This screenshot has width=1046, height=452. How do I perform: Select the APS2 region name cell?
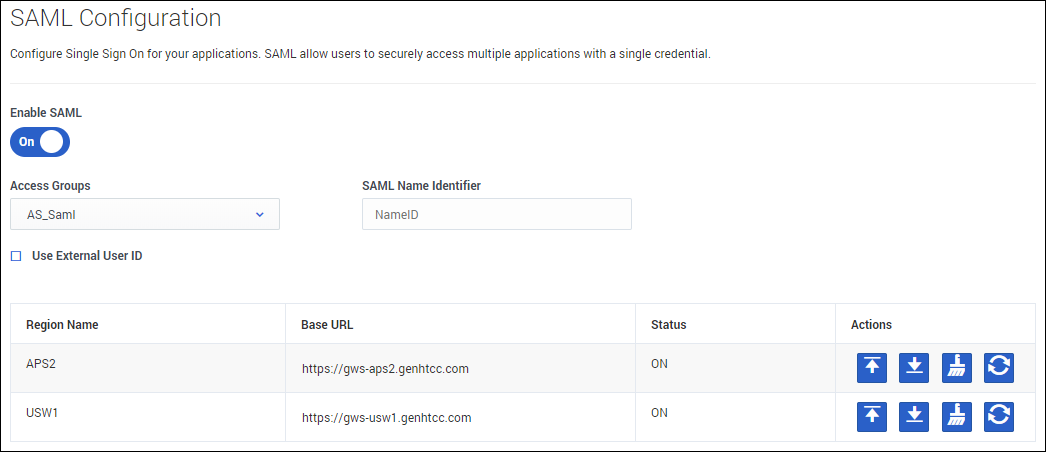(41, 364)
